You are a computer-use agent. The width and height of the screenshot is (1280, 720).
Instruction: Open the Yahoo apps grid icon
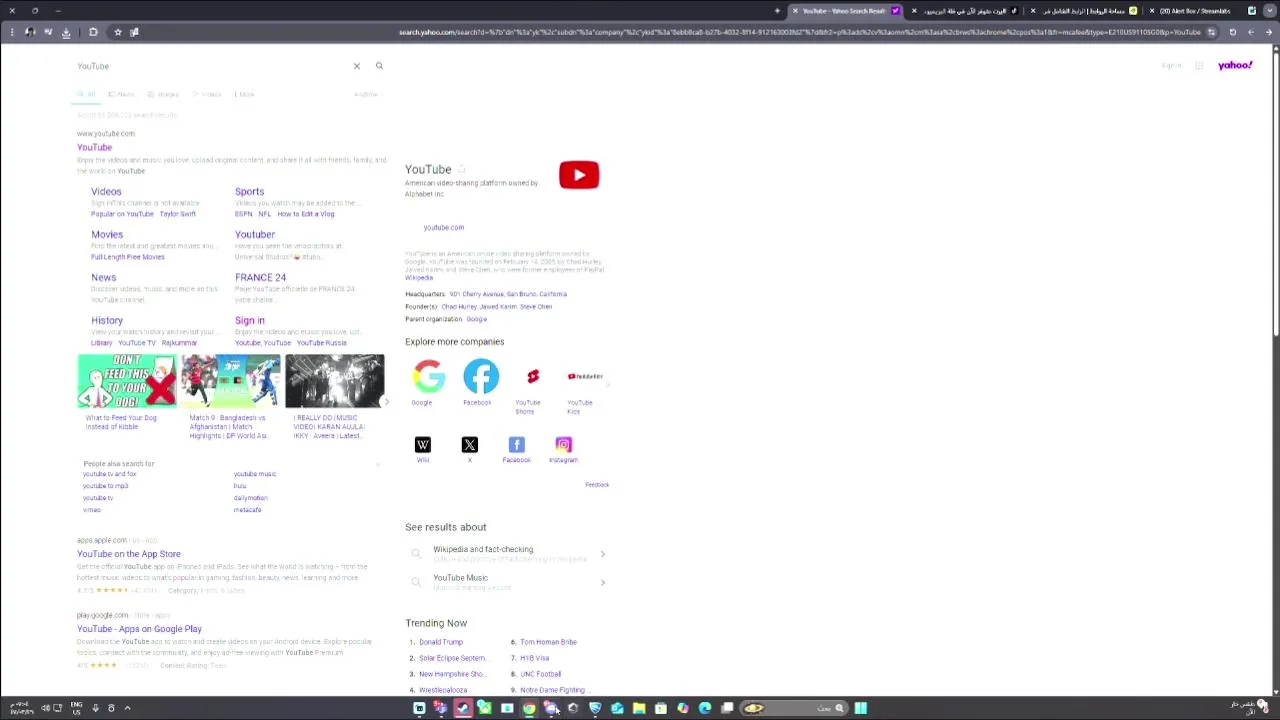1199,66
